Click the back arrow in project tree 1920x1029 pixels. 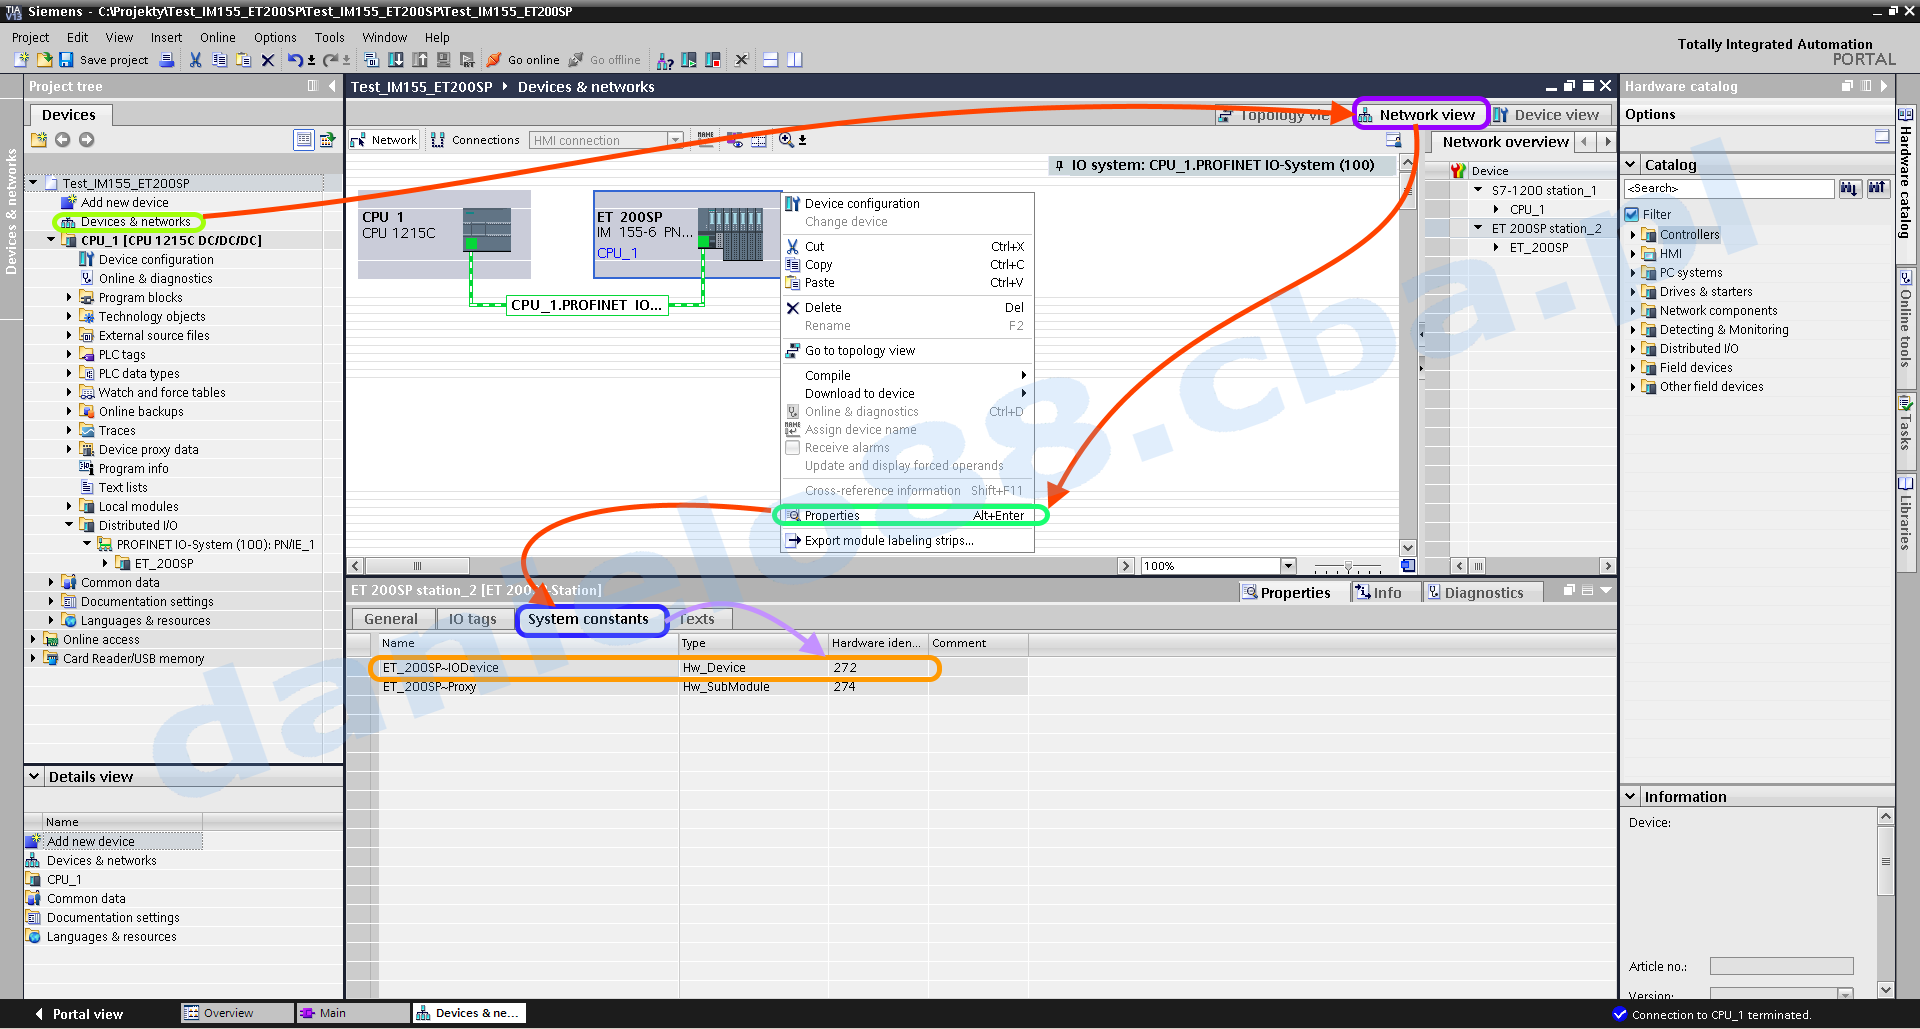pos(63,140)
